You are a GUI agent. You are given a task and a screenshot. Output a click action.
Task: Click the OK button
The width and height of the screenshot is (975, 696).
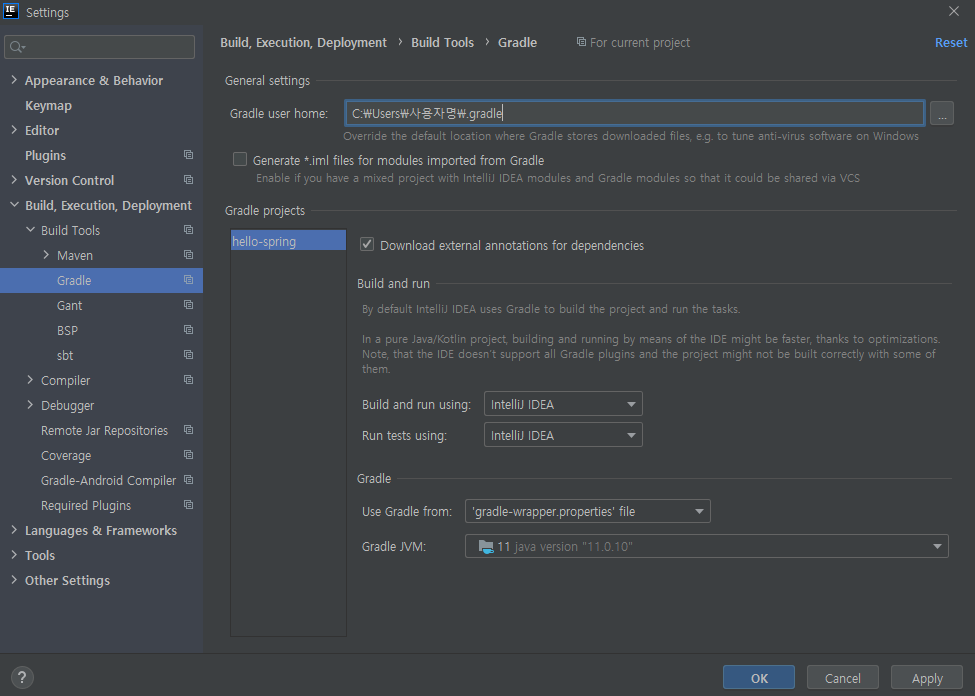pyautogui.click(x=759, y=678)
